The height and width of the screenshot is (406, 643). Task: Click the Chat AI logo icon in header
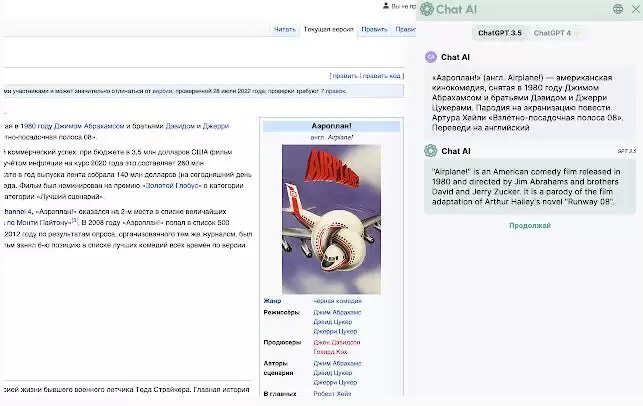[426, 9]
